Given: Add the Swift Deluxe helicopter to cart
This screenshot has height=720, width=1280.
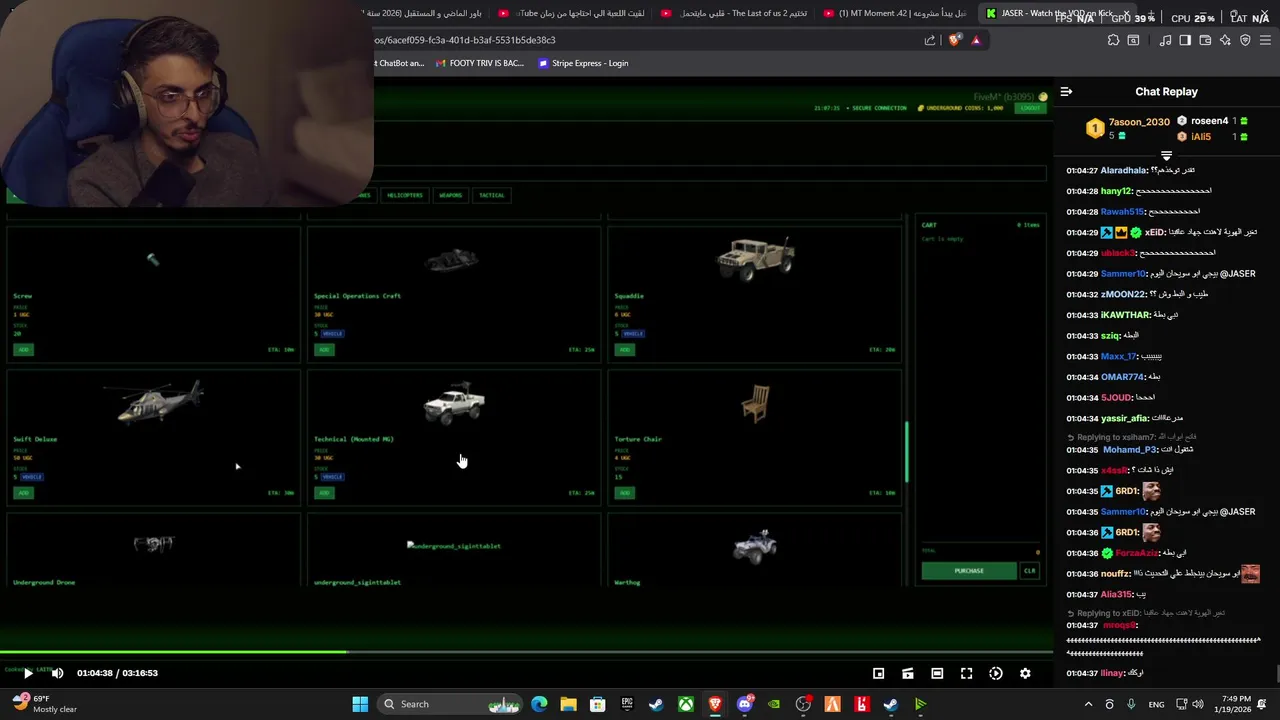Looking at the screenshot, I should pyautogui.click(x=23, y=493).
